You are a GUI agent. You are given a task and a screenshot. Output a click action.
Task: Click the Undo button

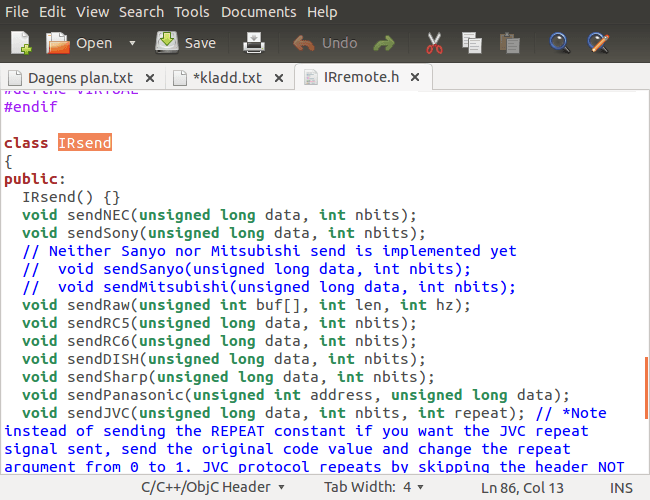pyautogui.click(x=325, y=43)
